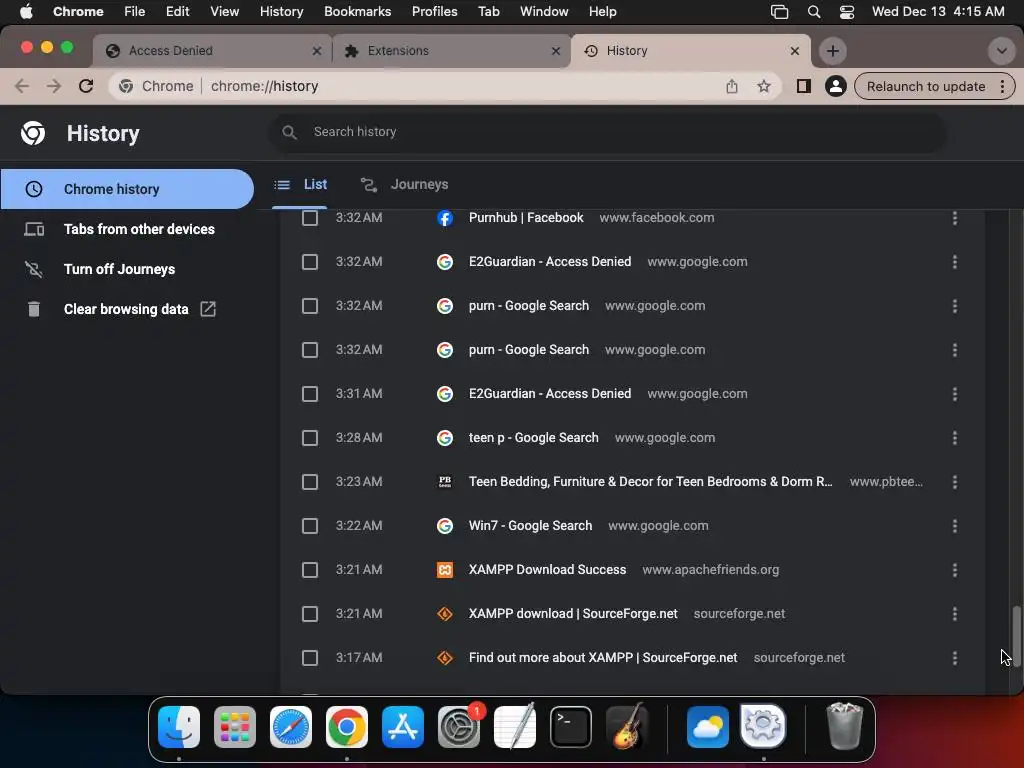The image size is (1024, 768).
Task: Click the browser back arrow
Action: pos(22,86)
